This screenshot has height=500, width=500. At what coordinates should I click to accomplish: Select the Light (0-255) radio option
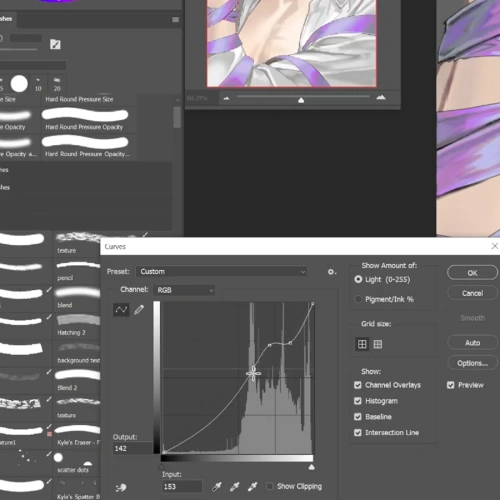(358, 279)
